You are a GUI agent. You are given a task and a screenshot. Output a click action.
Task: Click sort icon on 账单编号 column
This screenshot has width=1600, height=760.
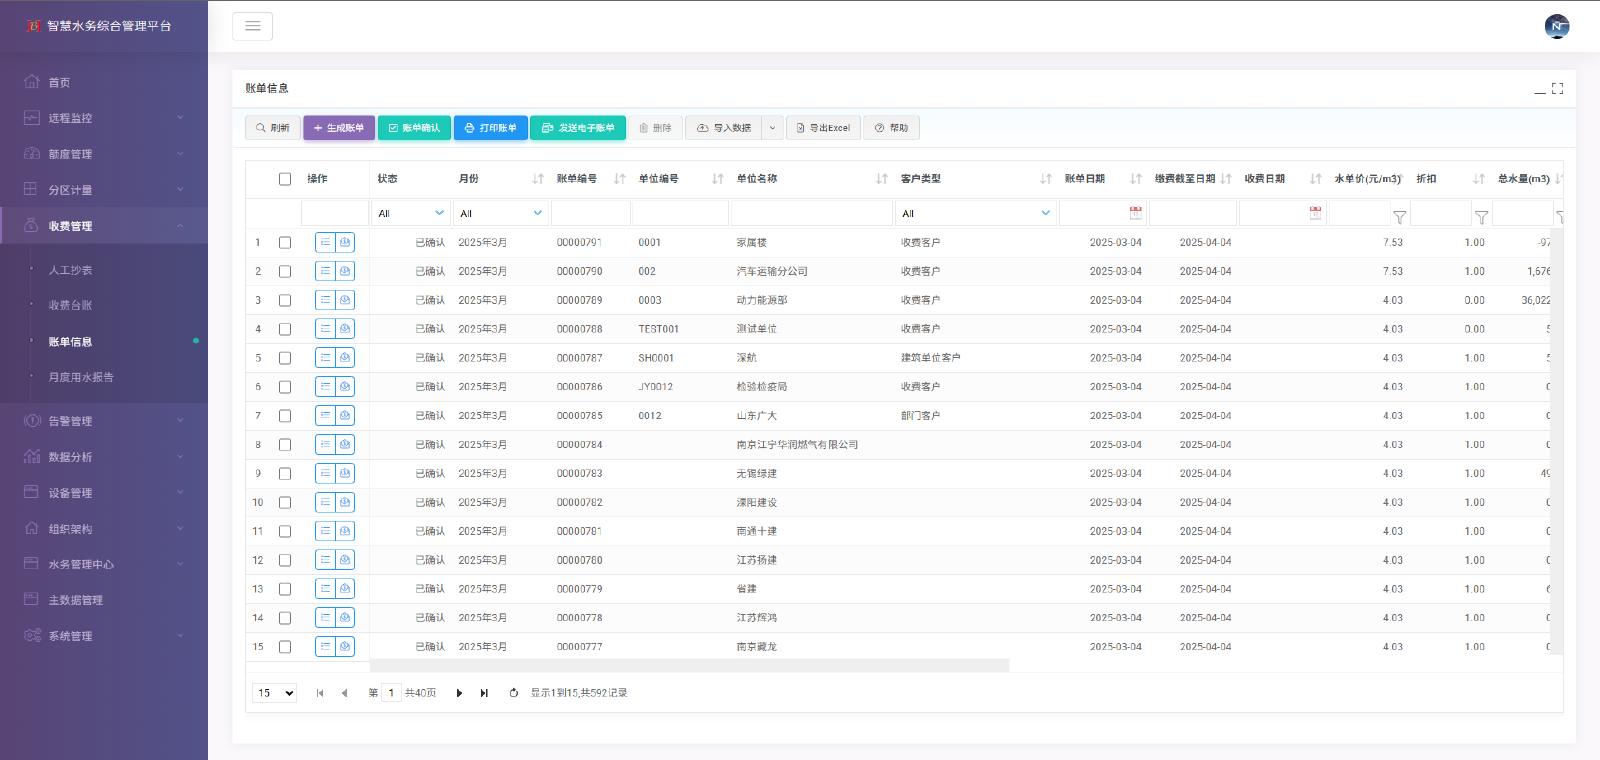coord(619,179)
